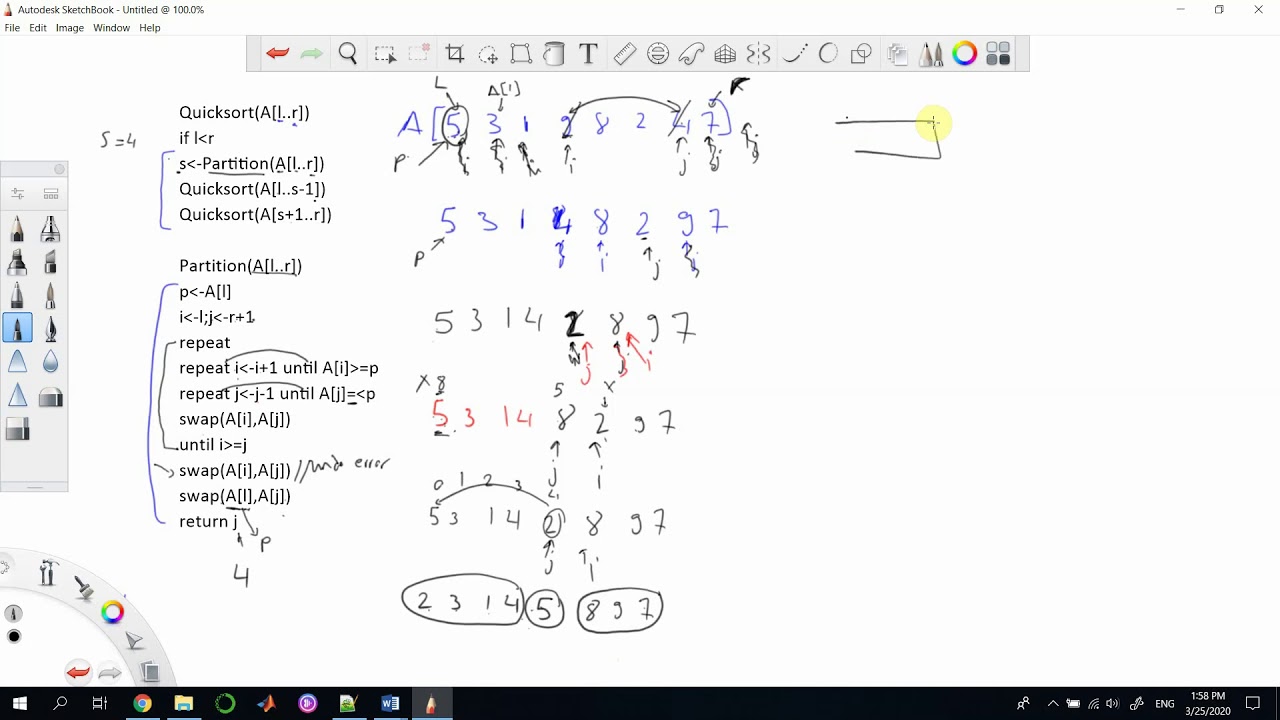Image resolution: width=1280 pixels, height=720 pixels.
Task: Click the red Undo arrow in top toolbar
Action: [x=278, y=54]
